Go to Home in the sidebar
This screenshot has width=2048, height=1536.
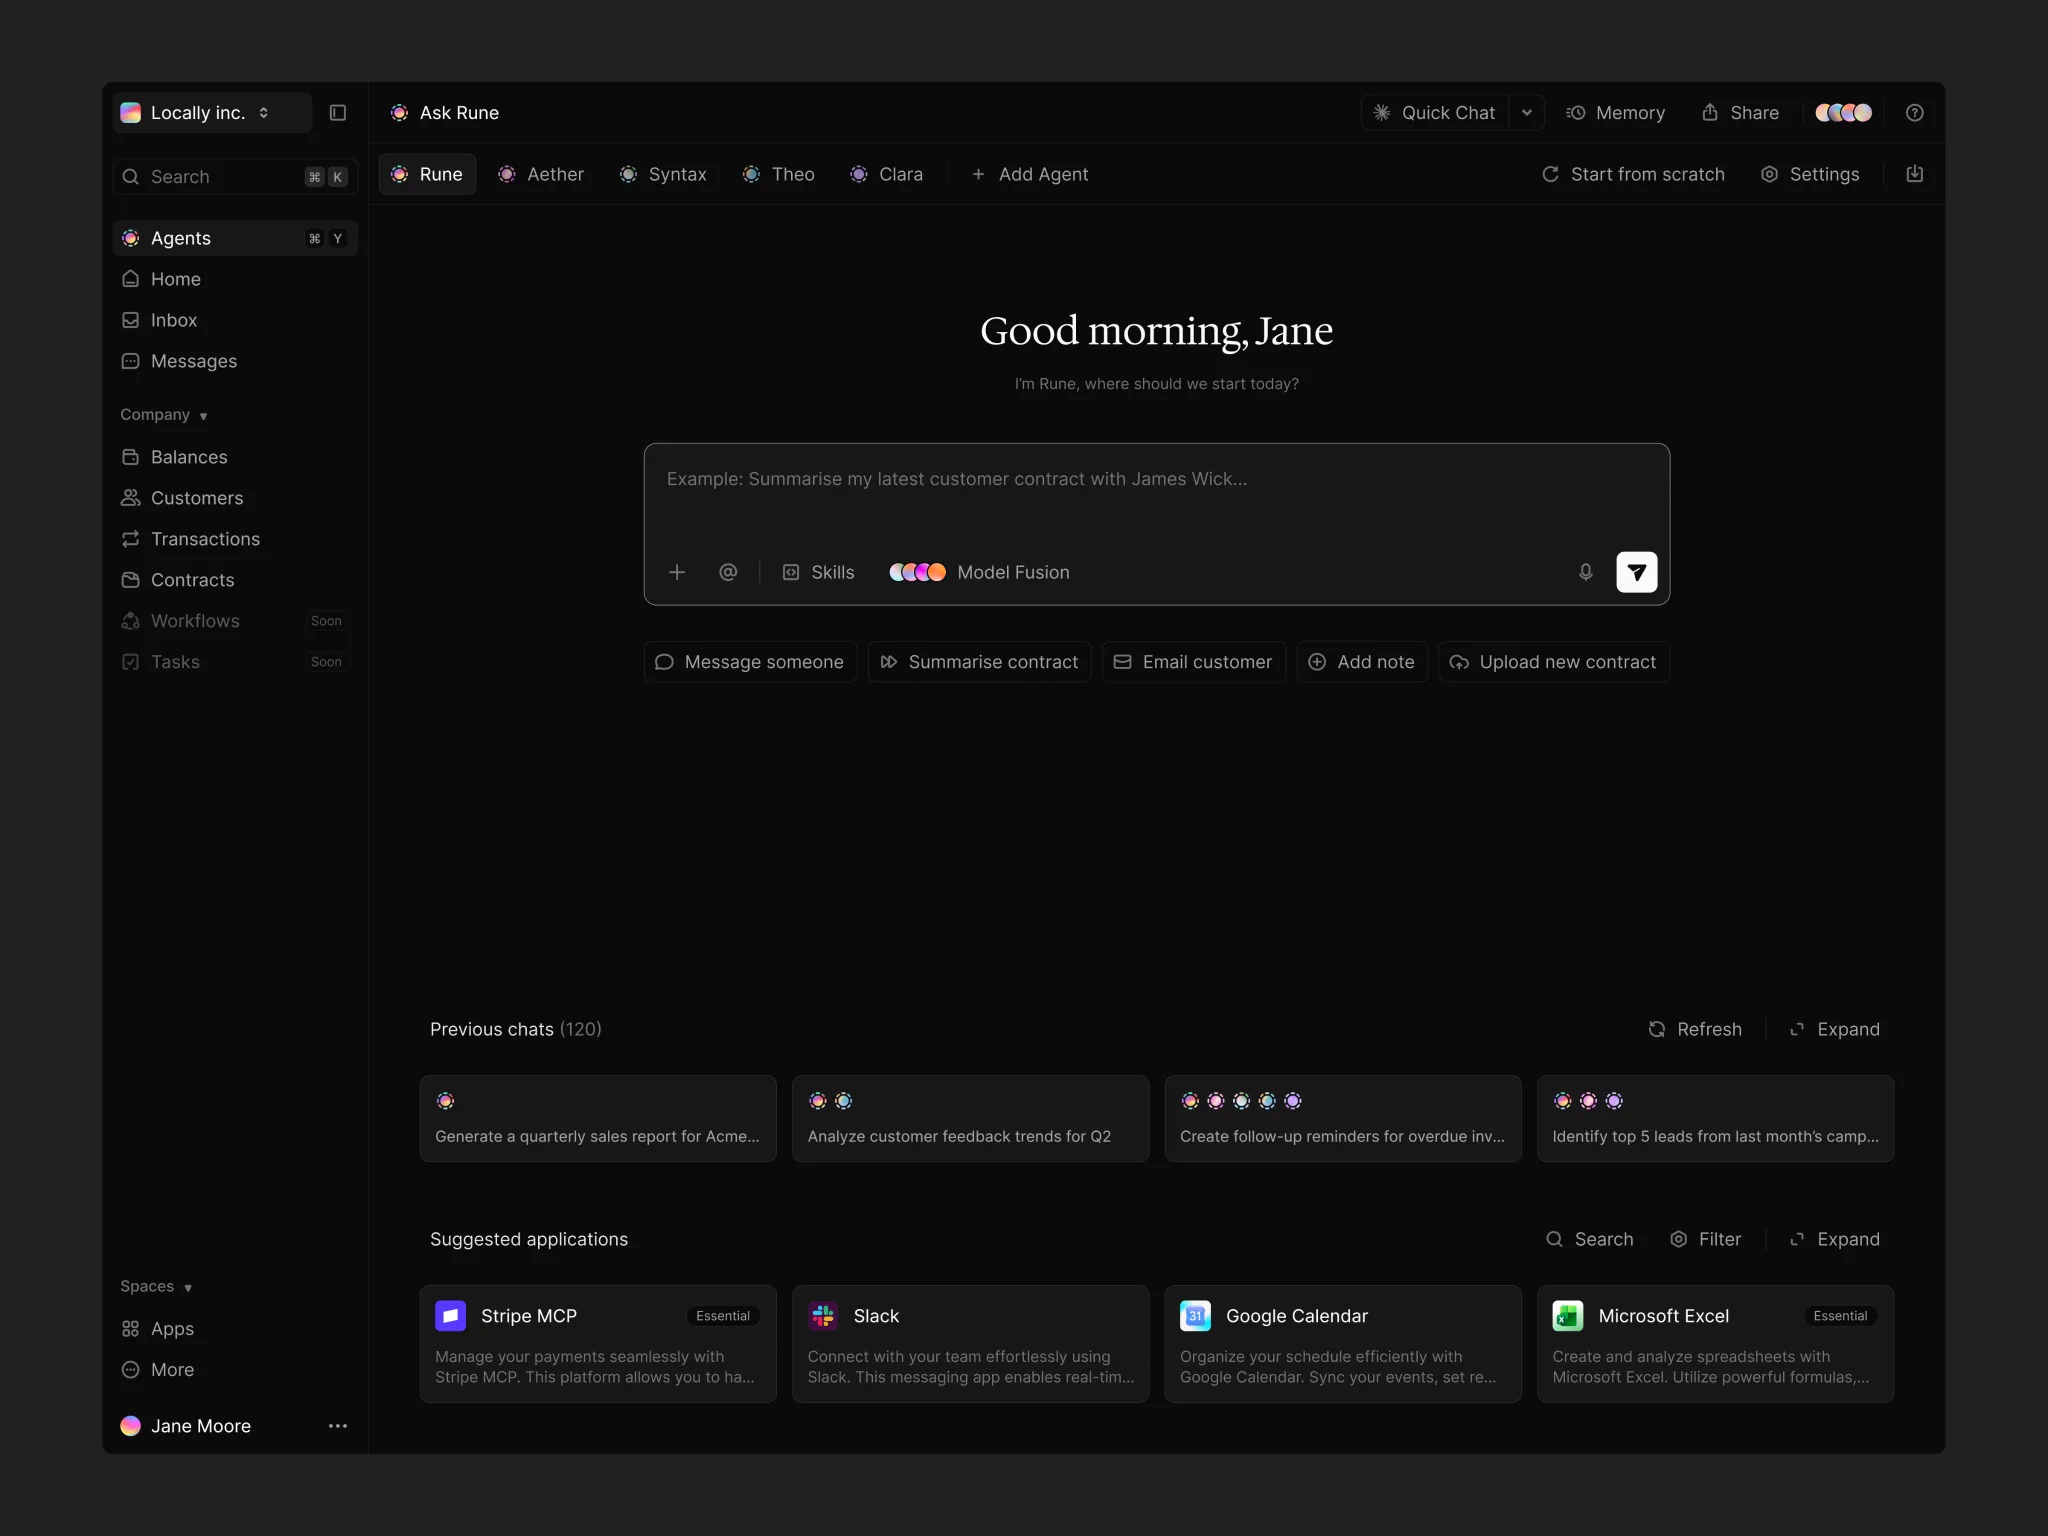(235, 279)
